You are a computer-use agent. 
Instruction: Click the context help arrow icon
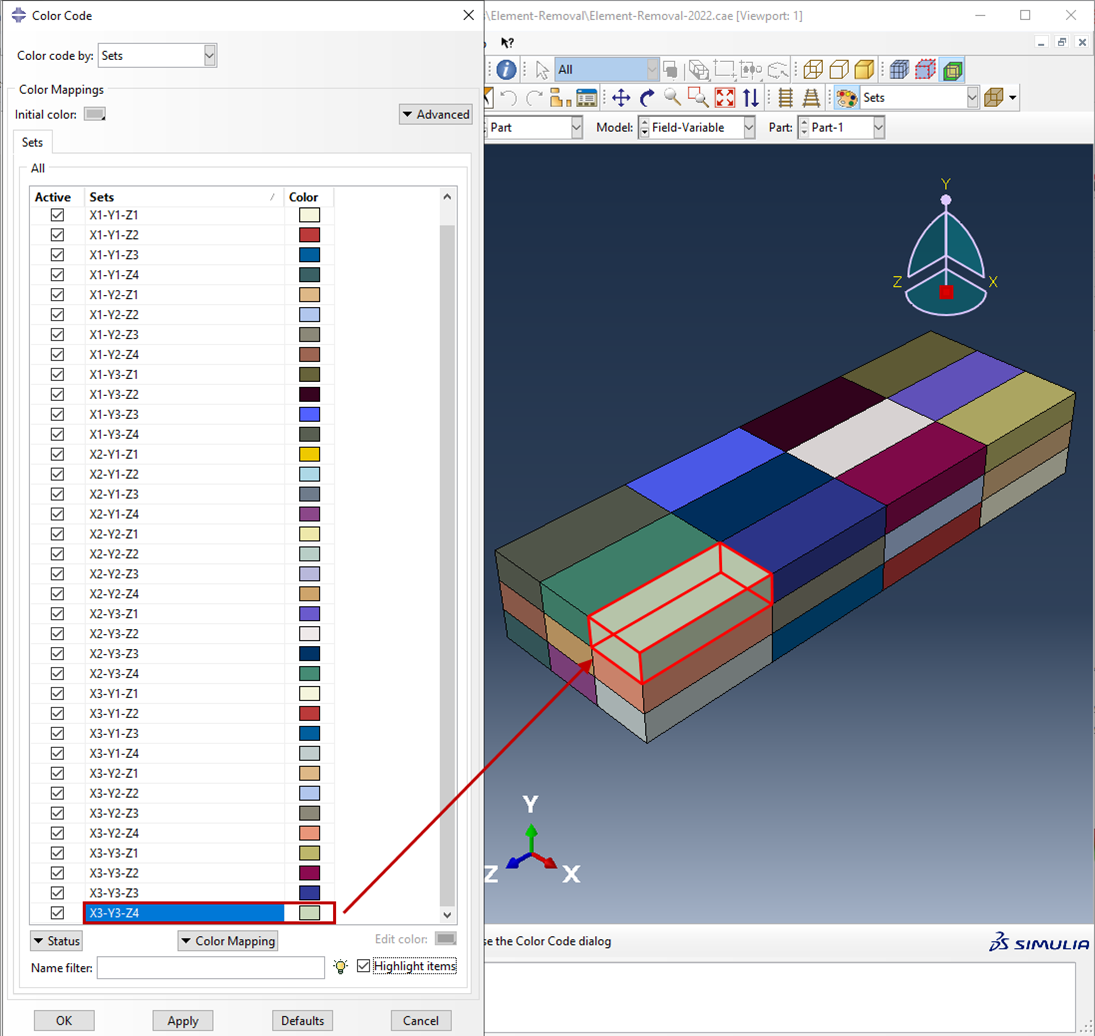507,43
